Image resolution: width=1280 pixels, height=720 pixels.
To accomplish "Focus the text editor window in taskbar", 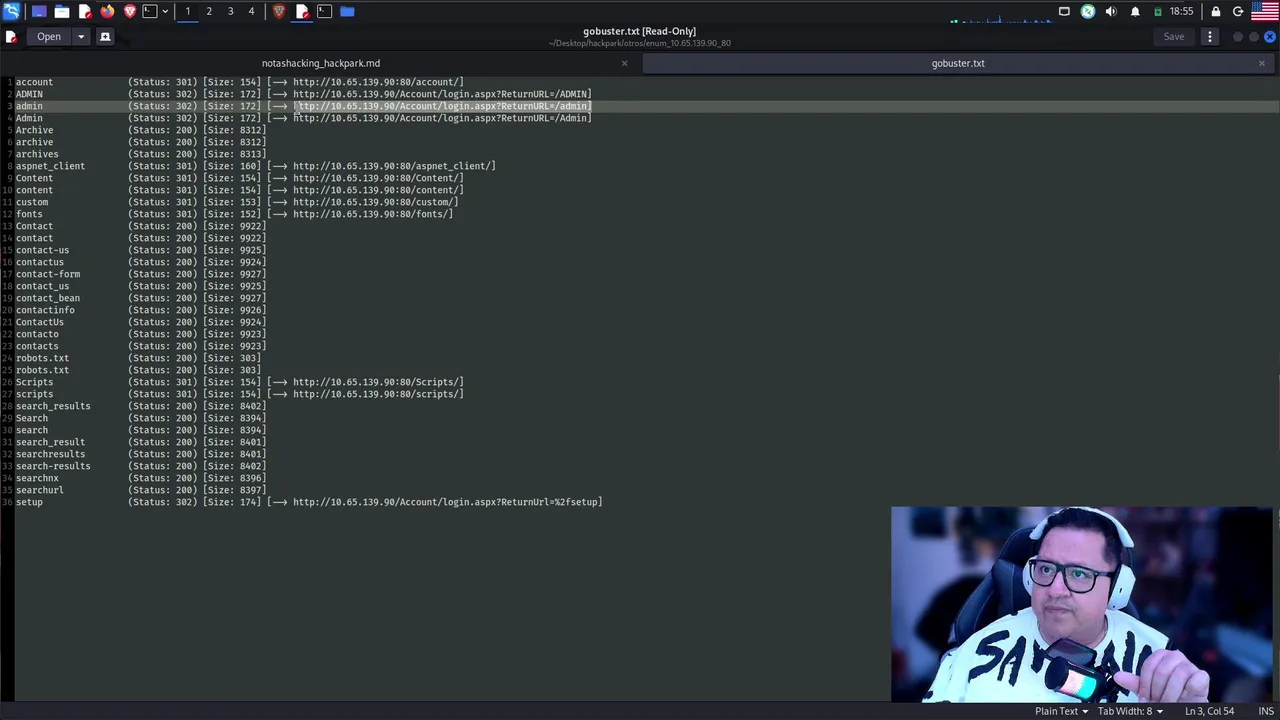I will point(302,11).
